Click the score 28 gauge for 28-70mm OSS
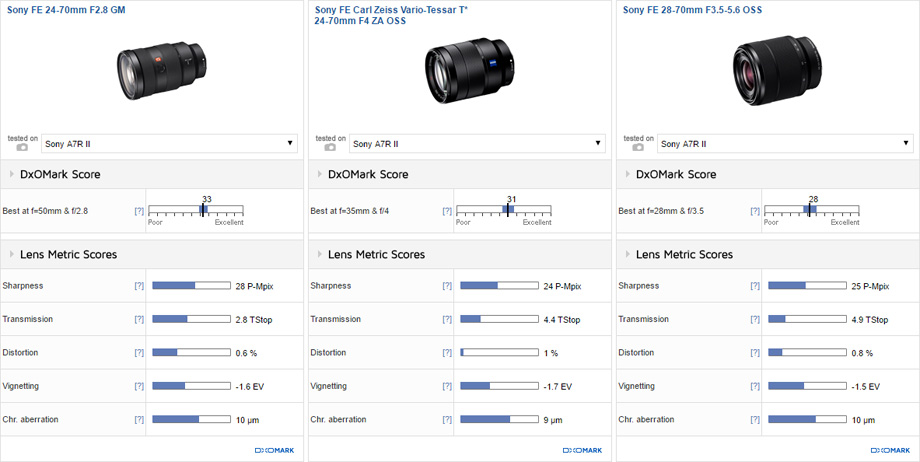This screenshot has height=462, width=920. click(811, 210)
